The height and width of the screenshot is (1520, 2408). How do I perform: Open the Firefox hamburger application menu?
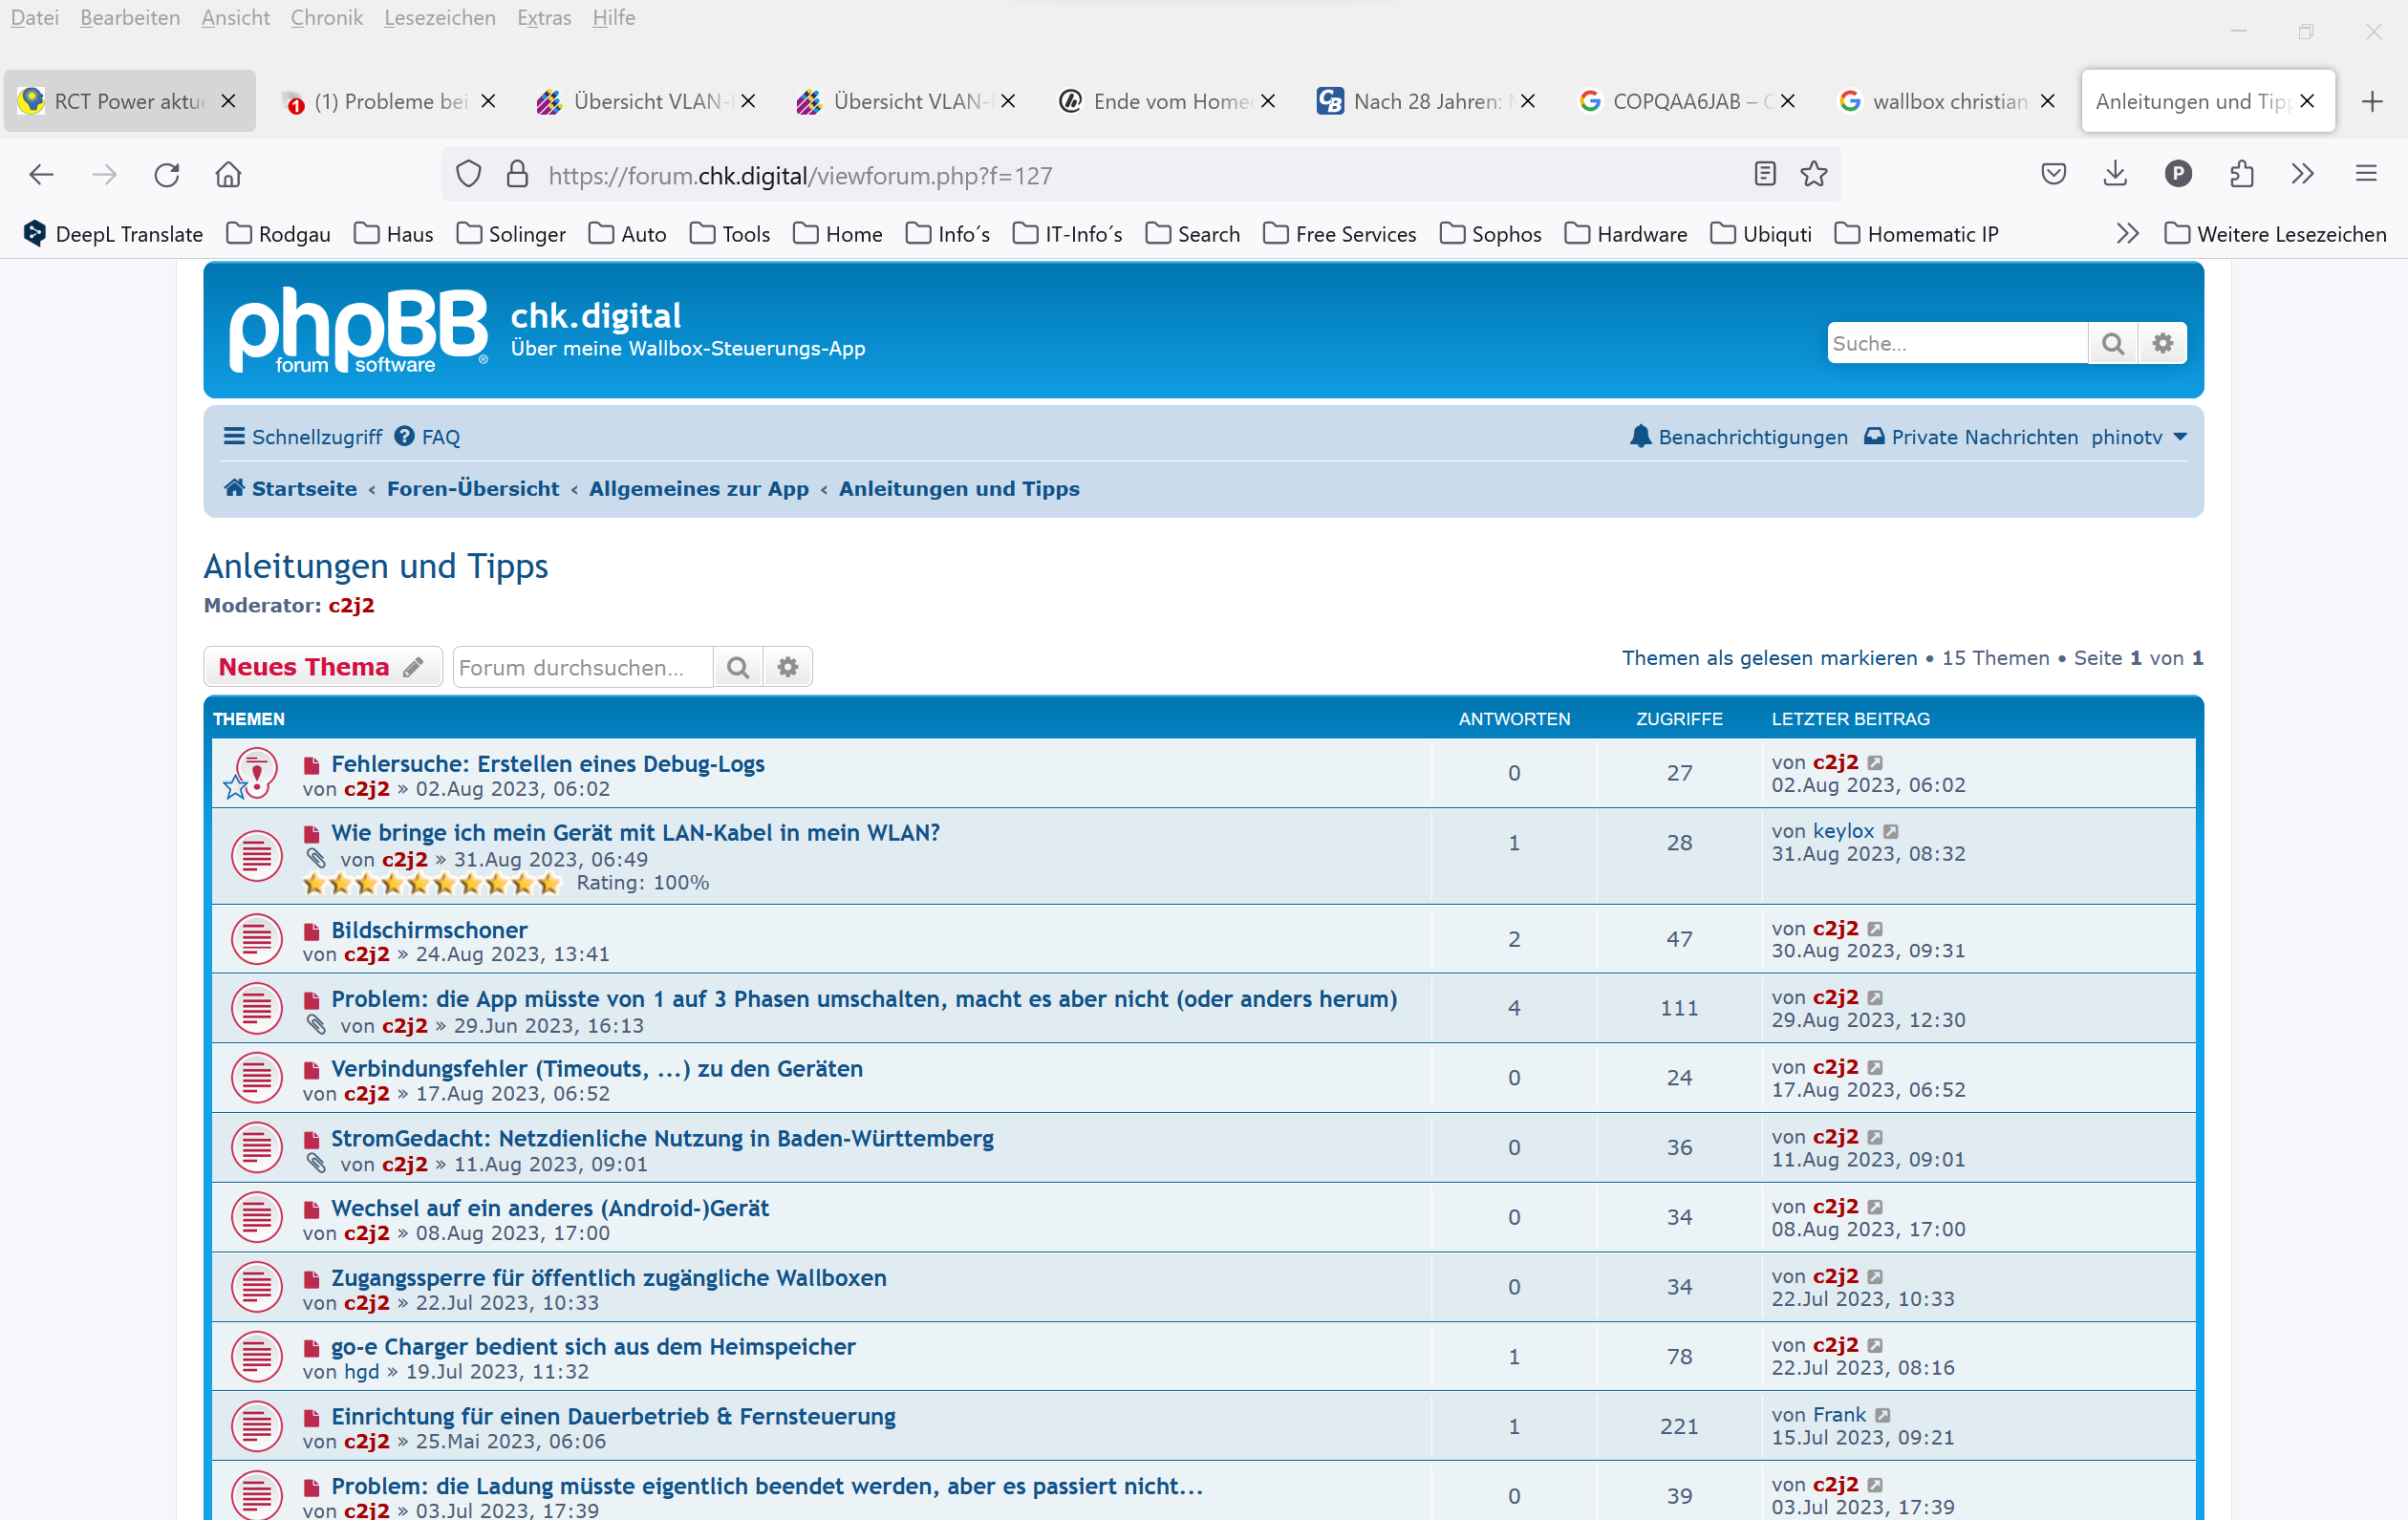tap(2366, 174)
